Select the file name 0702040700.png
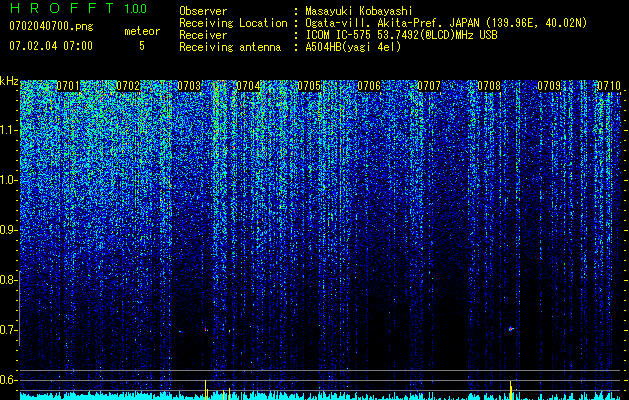 (51, 27)
